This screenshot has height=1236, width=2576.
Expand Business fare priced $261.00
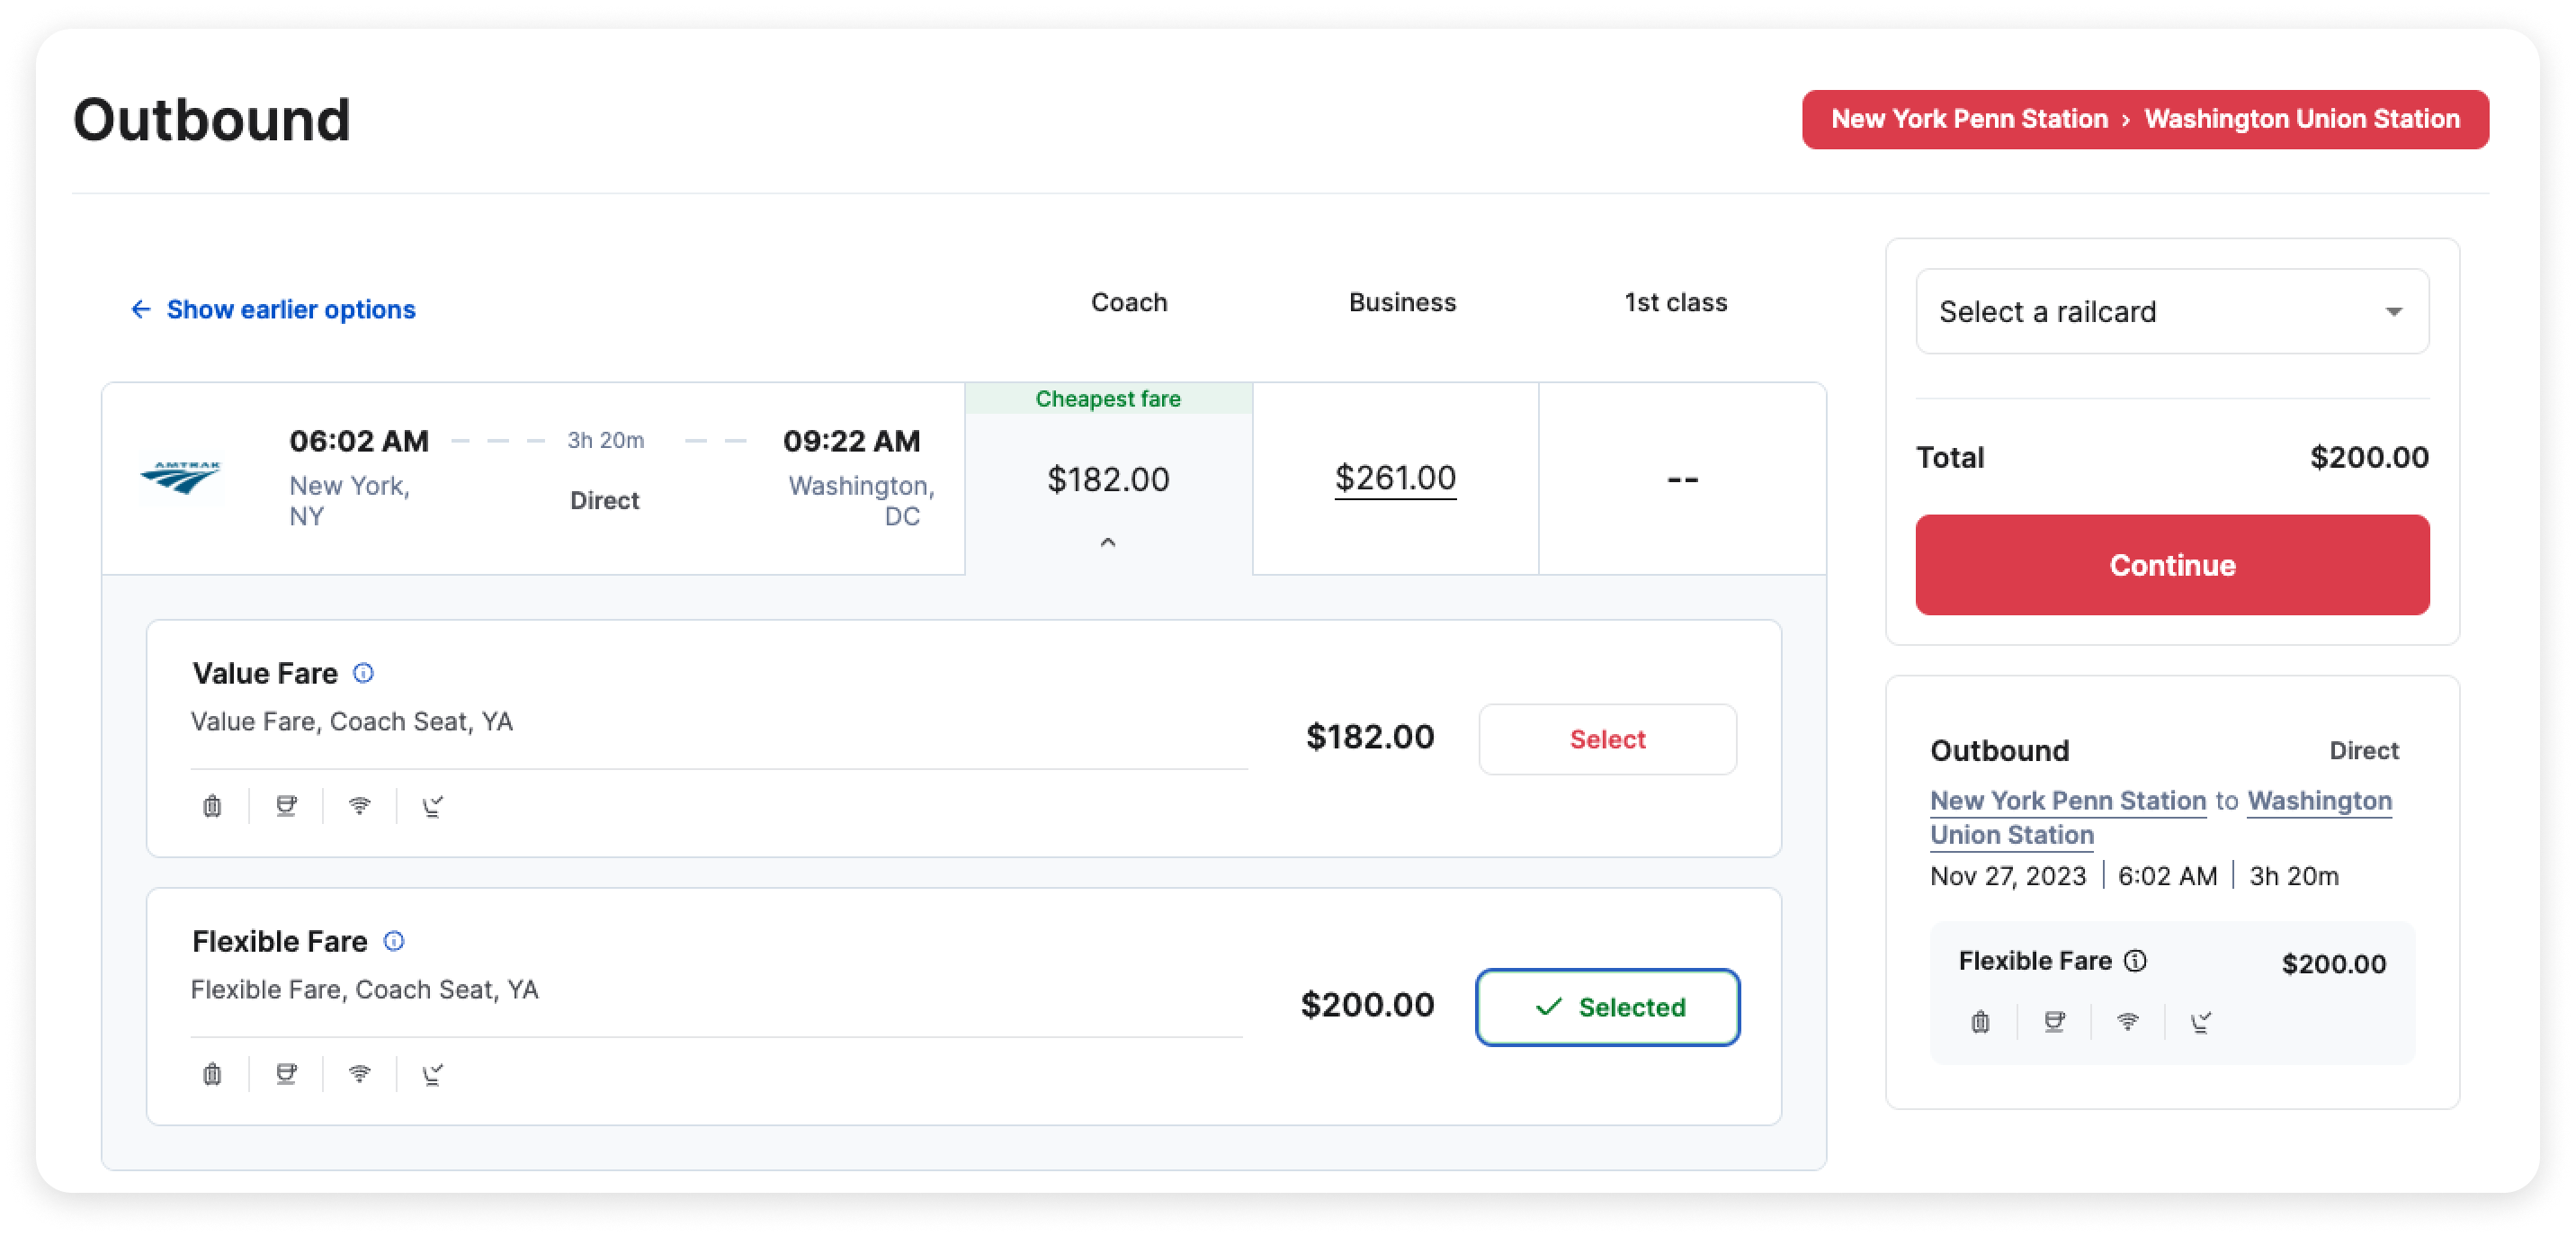(1394, 478)
